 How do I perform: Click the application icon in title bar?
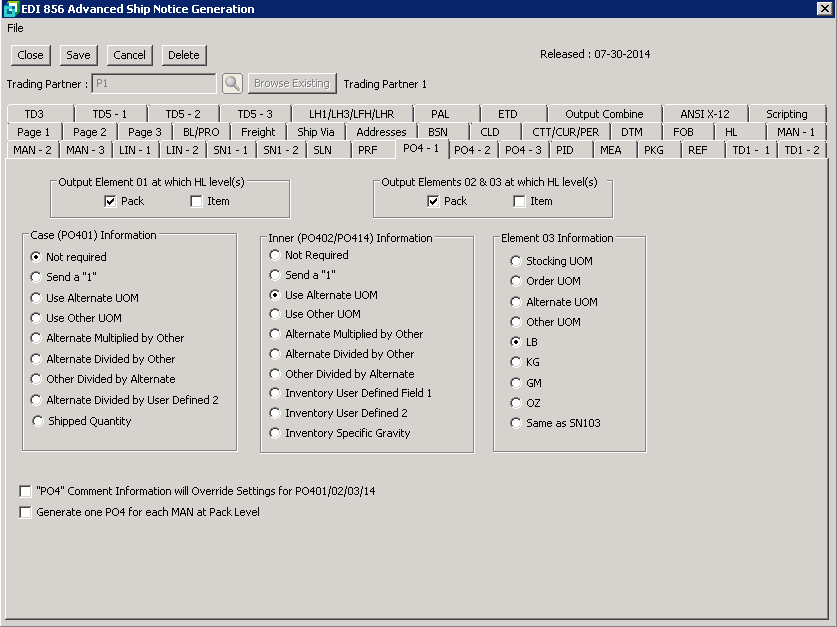point(11,9)
